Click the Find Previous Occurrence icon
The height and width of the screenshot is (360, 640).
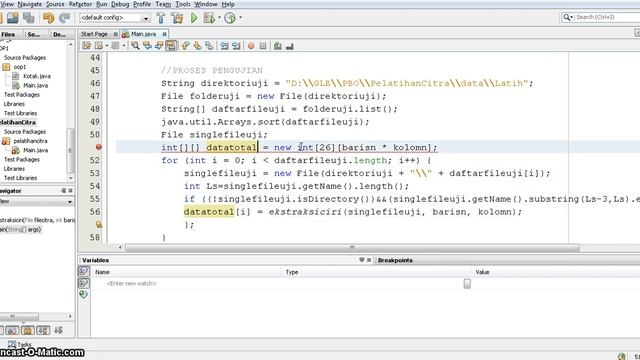(x=147, y=46)
